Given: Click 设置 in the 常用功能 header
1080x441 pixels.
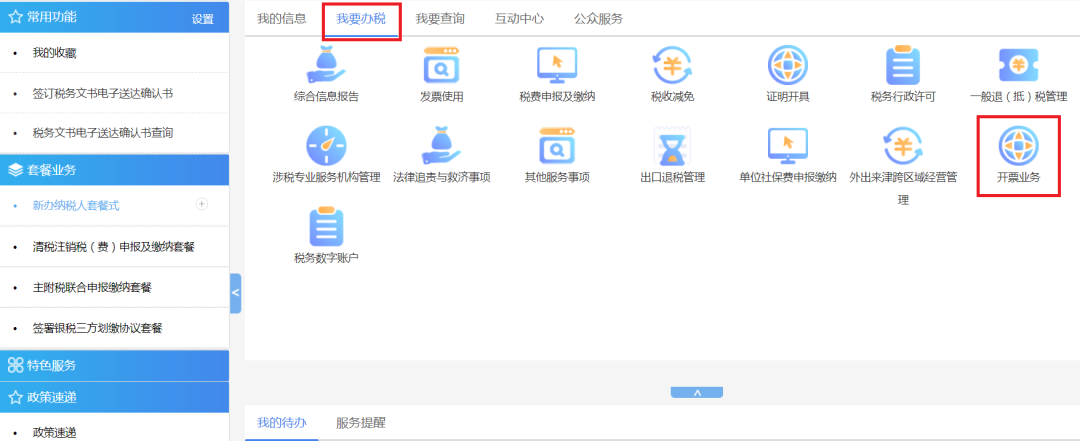Looking at the screenshot, I should (202, 18).
